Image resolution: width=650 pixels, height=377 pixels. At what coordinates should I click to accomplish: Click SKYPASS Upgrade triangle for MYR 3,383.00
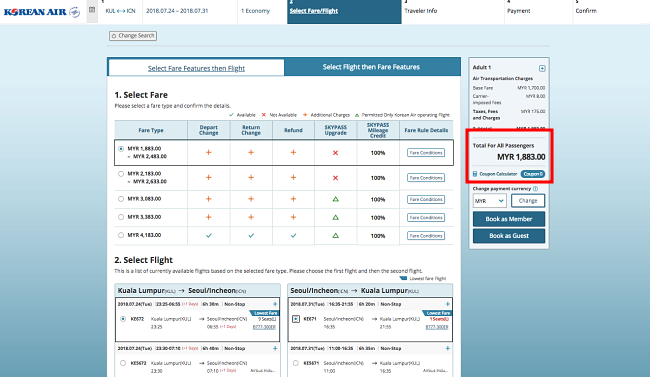(335, 217)
